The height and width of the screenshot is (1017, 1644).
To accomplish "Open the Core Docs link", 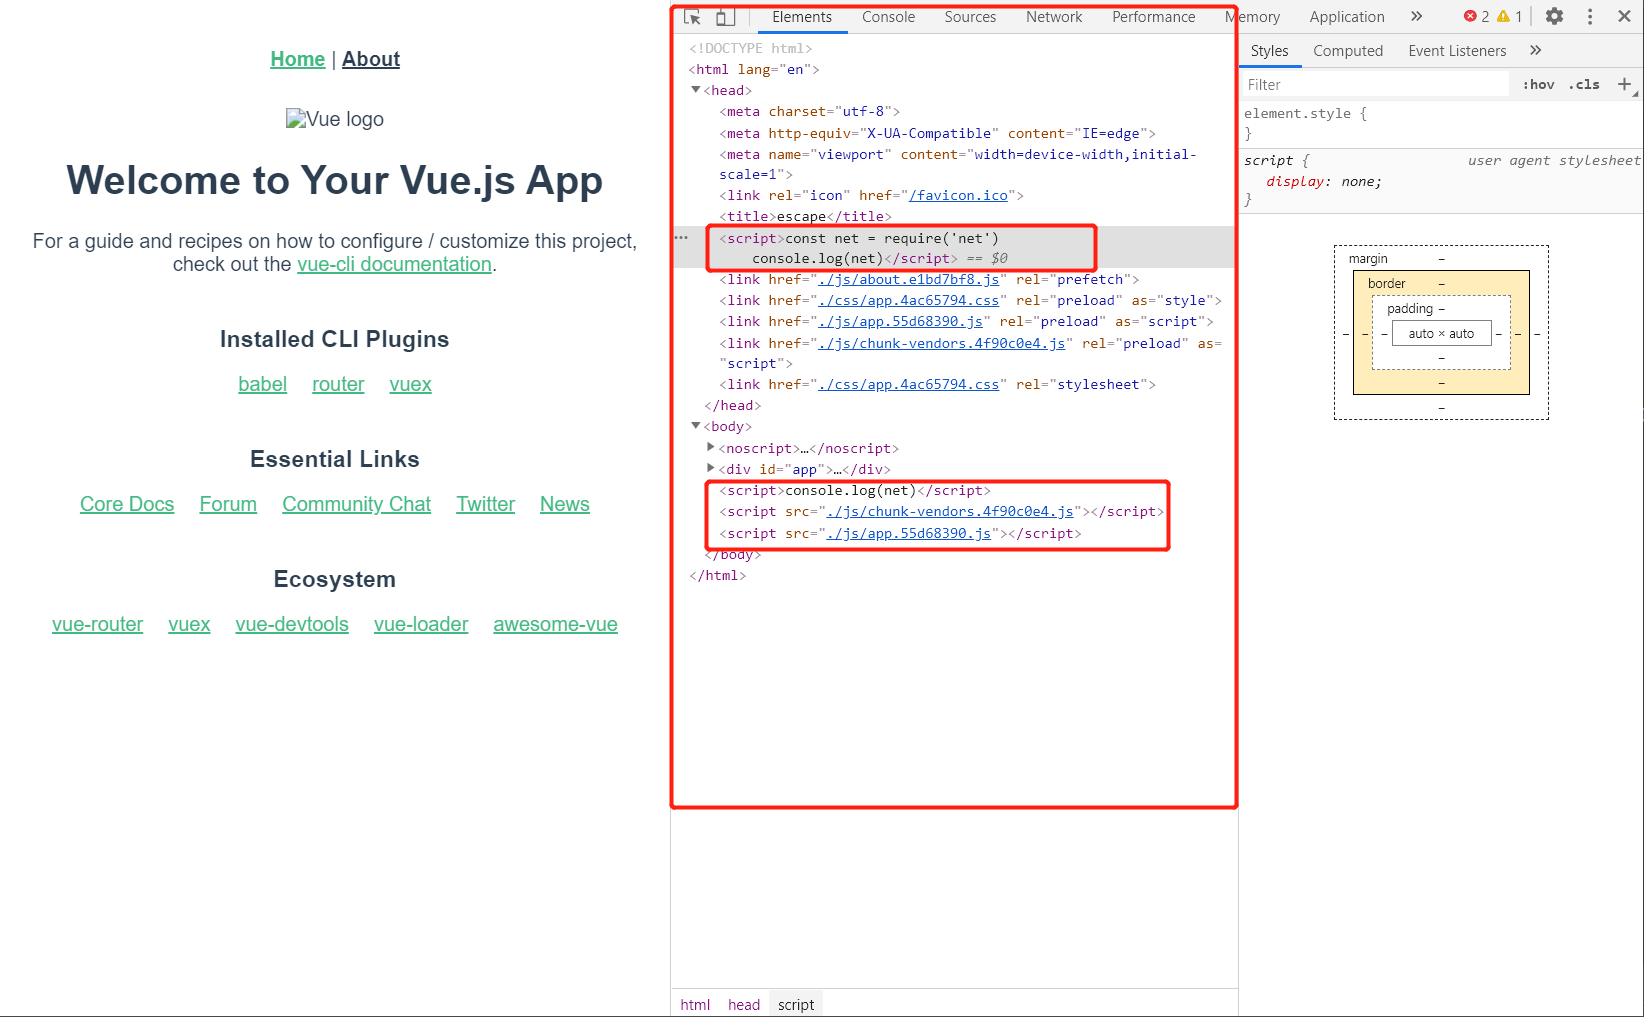I will coord(127,504).
